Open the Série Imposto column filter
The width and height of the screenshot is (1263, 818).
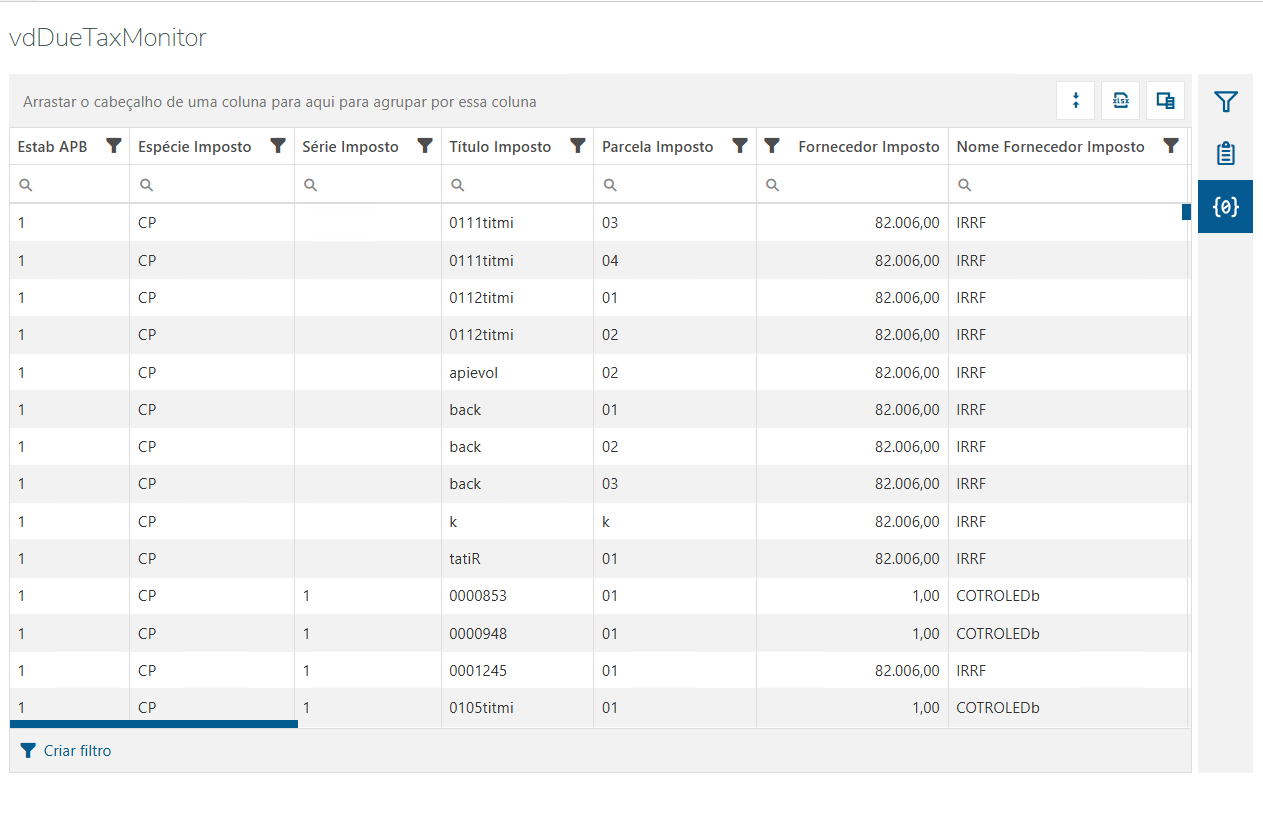425,146
